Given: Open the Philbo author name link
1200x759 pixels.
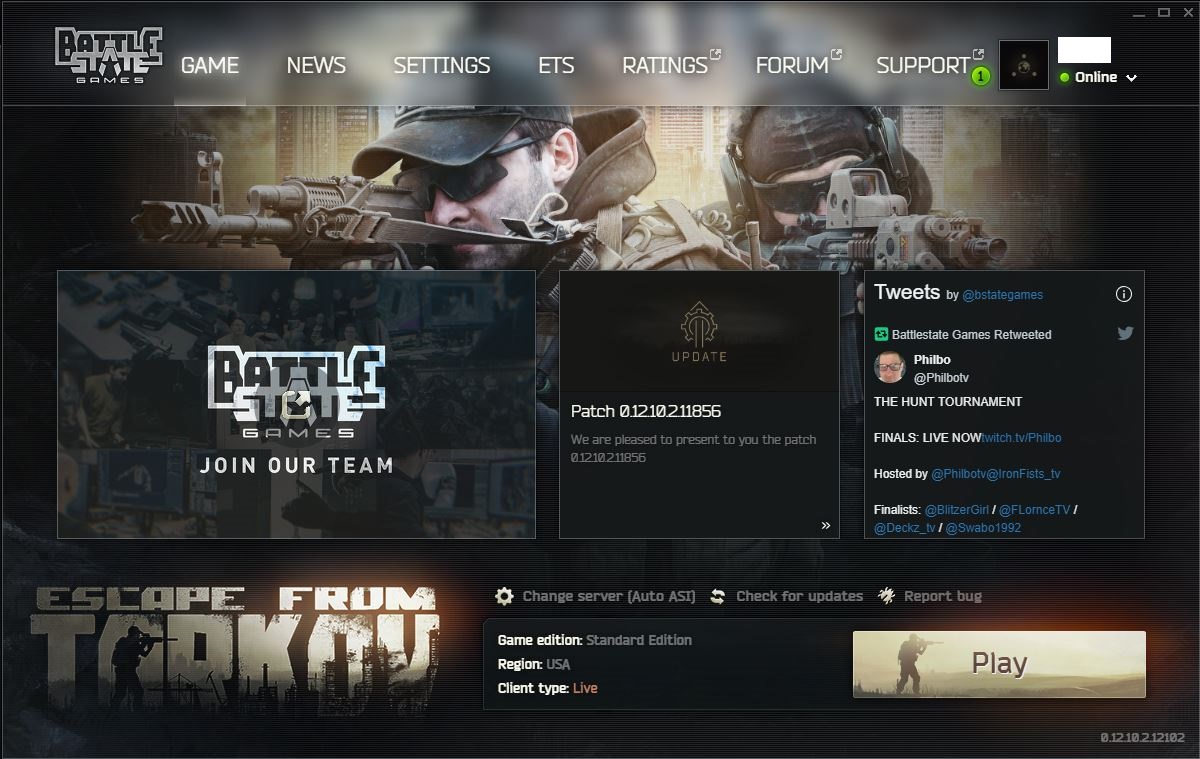Looking at the screenshot, I should (x=932, y=359).
